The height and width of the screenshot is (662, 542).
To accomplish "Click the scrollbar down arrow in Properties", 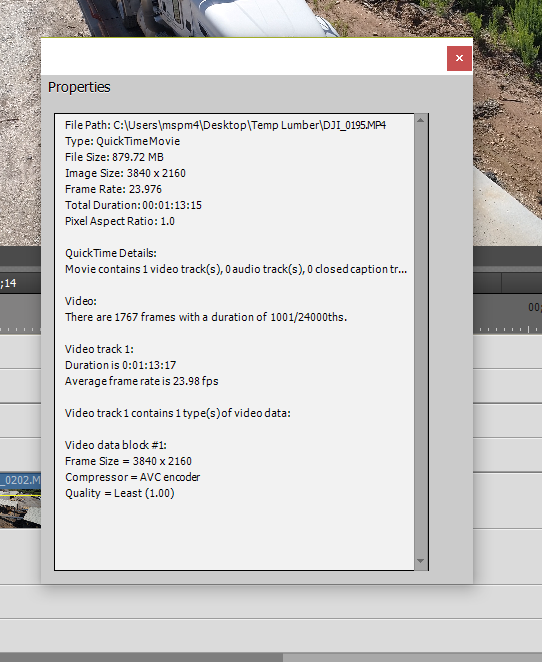I will 420,561.
